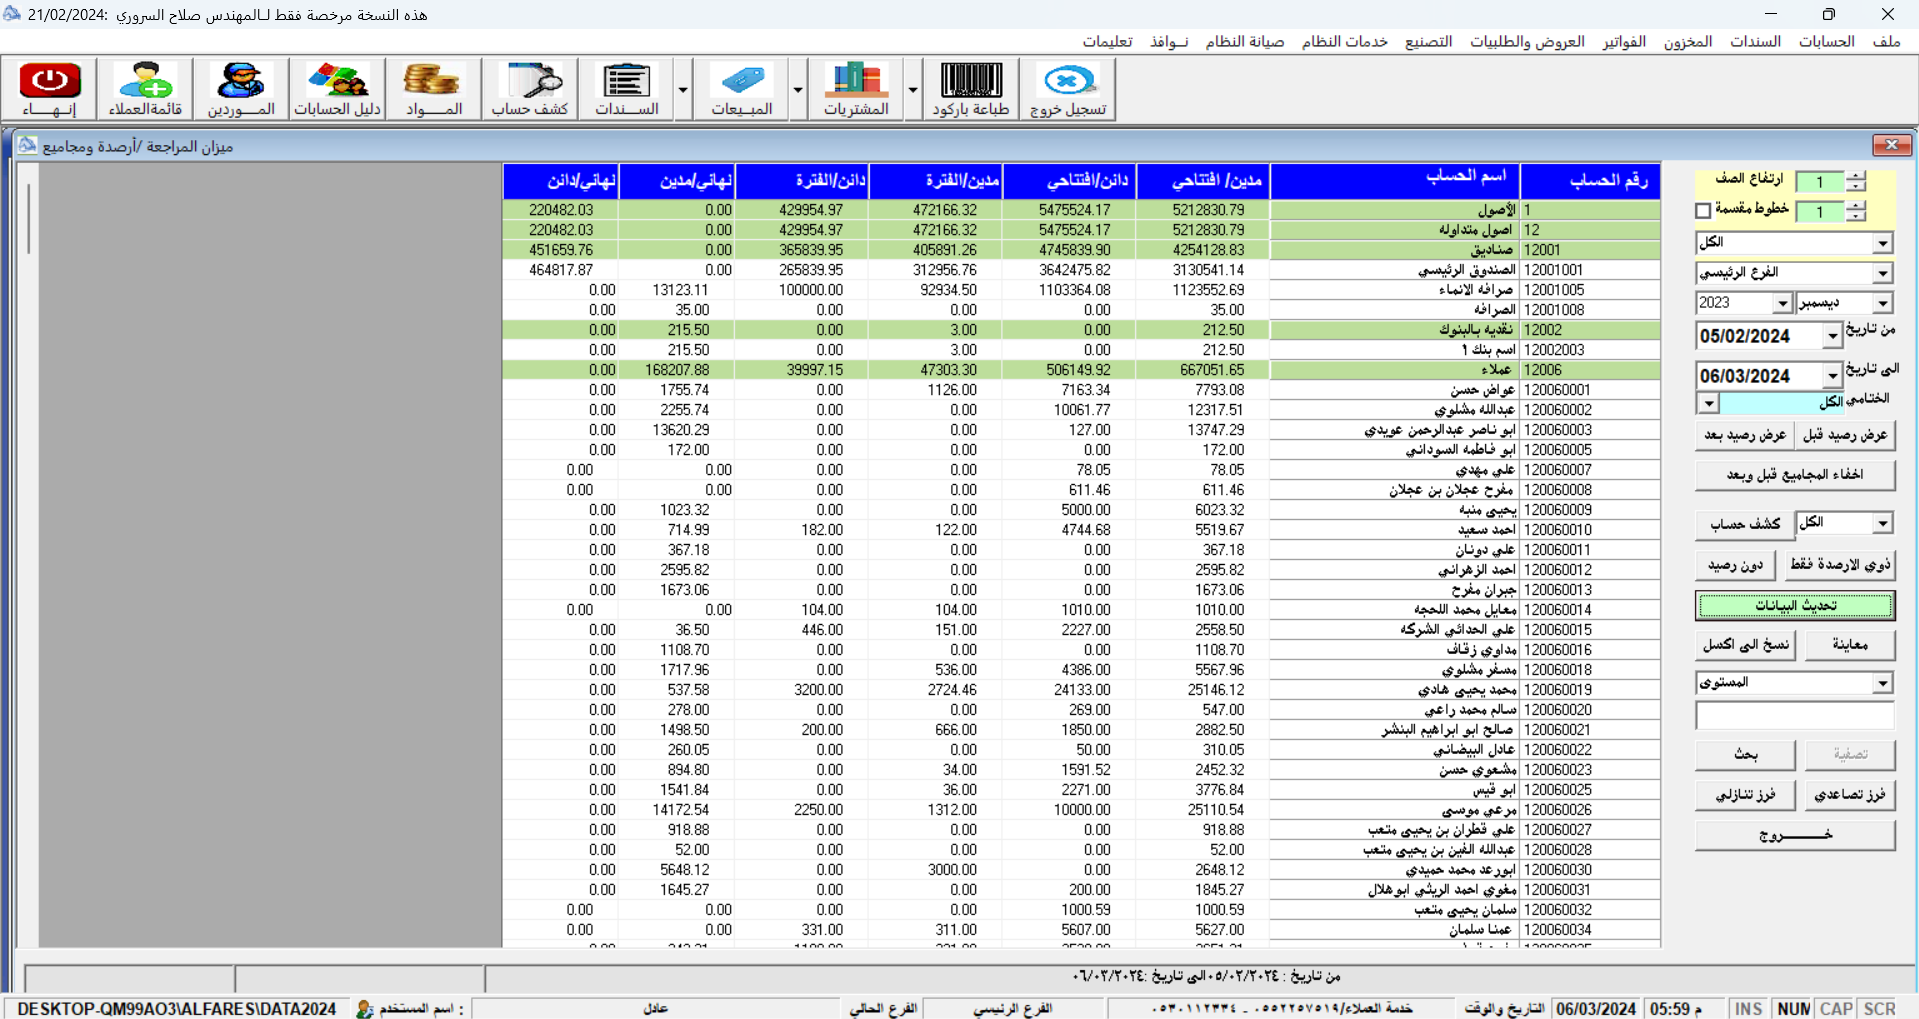Click the إنهاء power icon in toolbar

pyautogui.click(x=50, y=89)
